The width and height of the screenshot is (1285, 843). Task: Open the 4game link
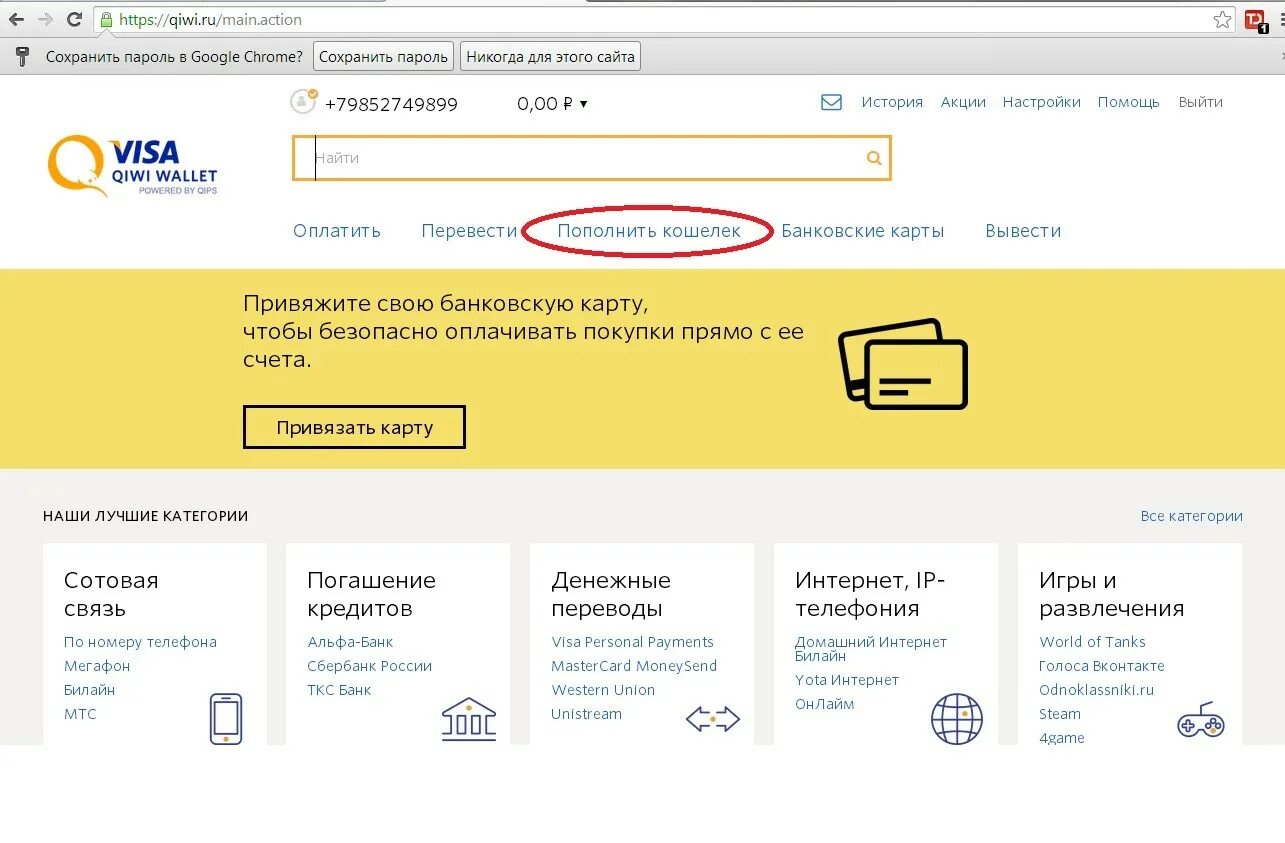click(1062, 738)
